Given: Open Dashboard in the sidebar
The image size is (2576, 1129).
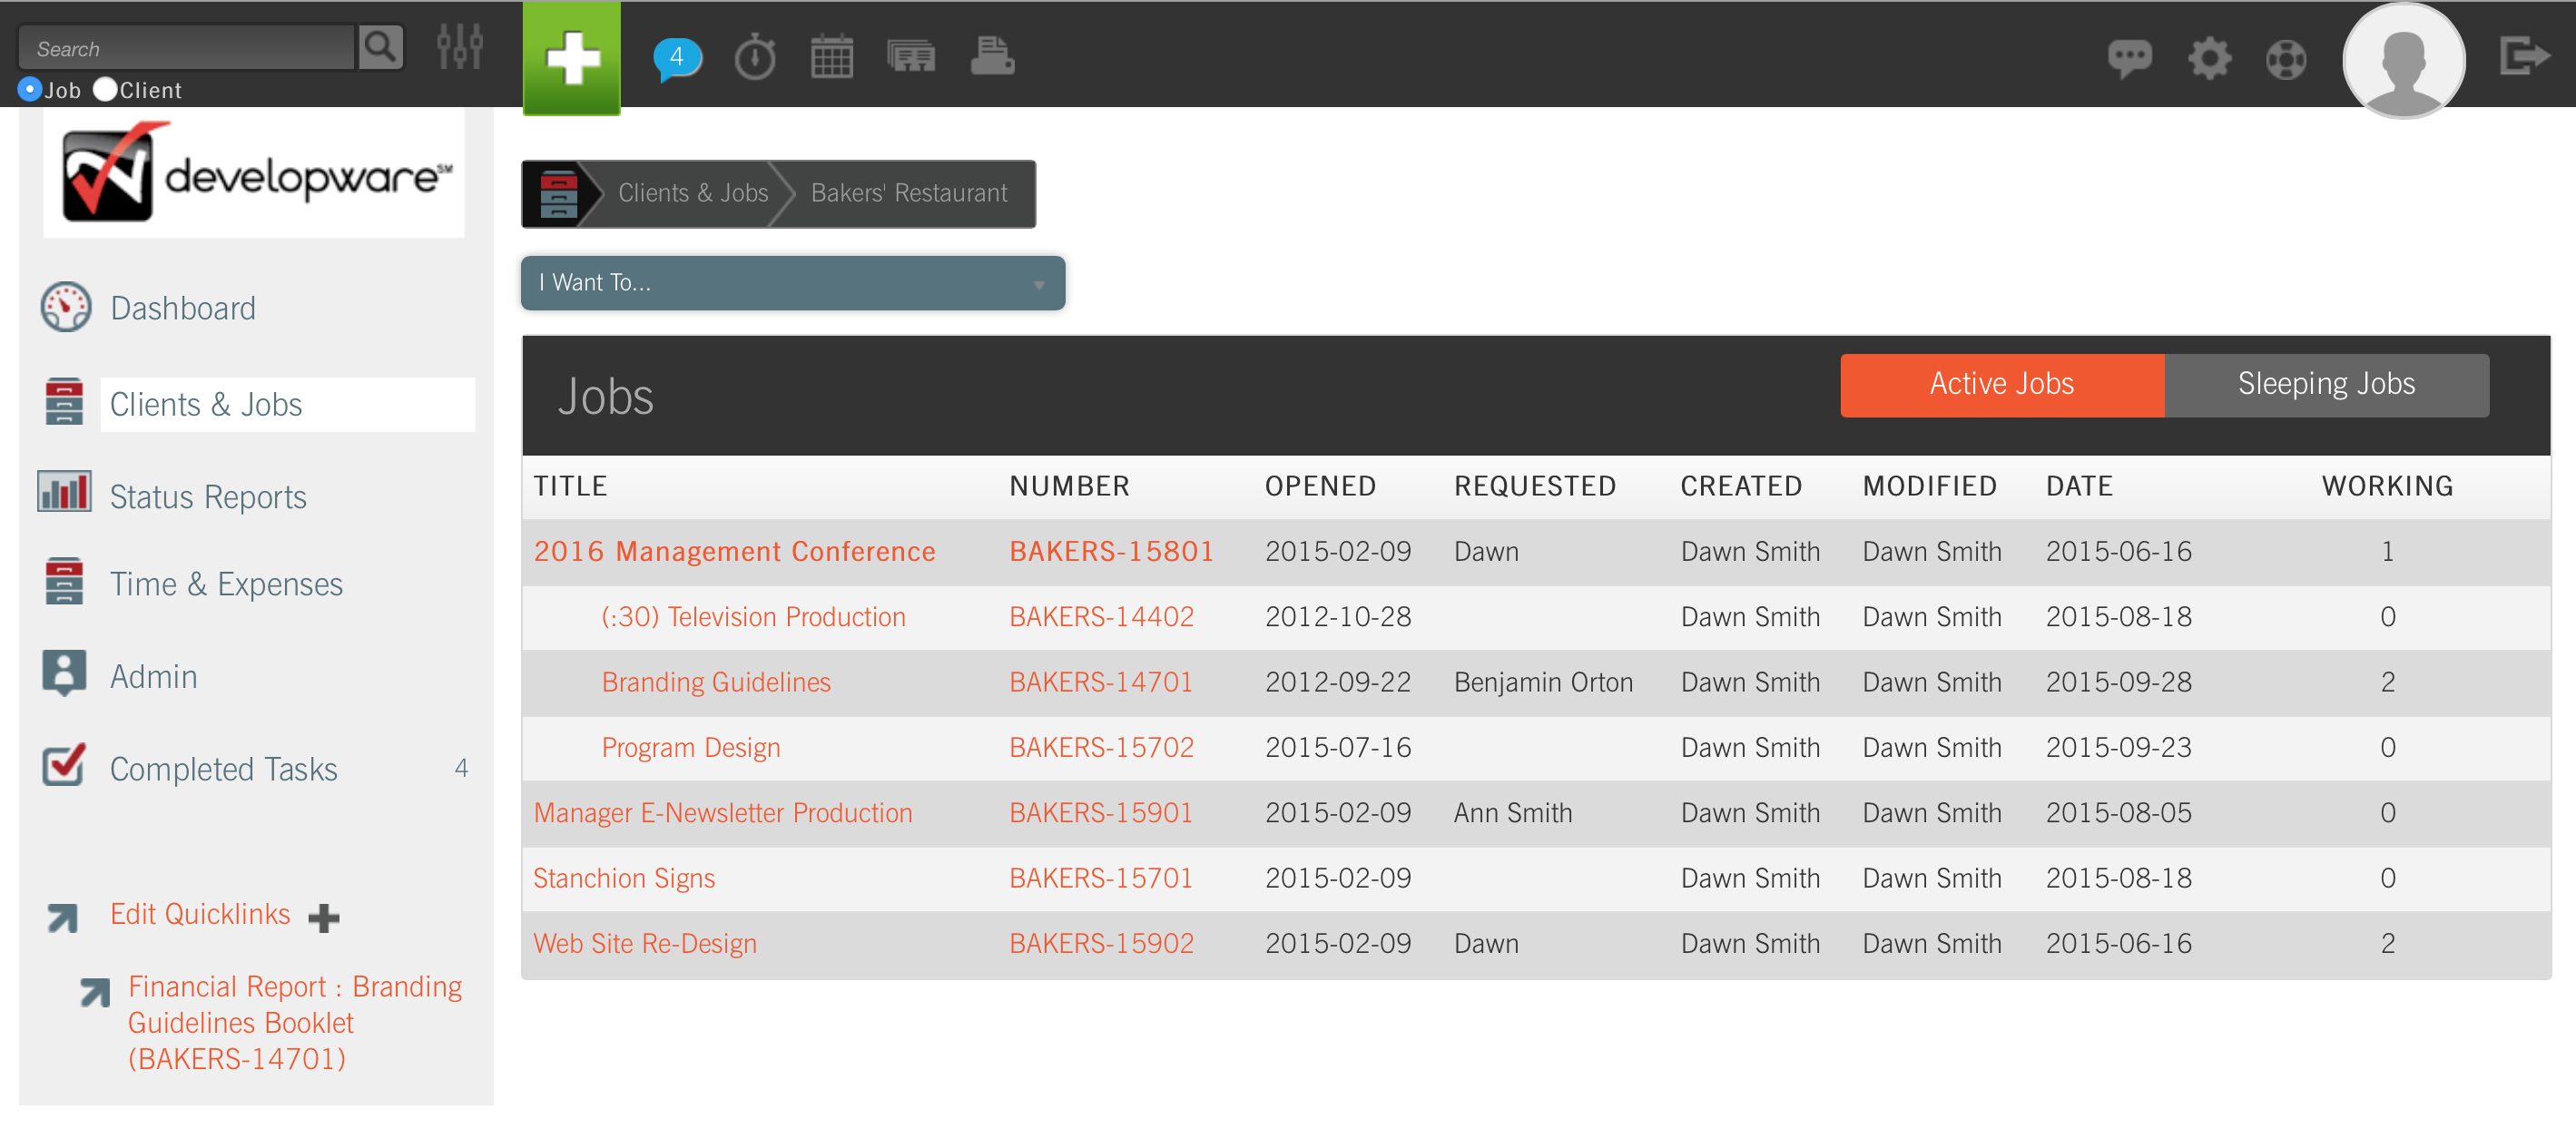Looking at the screenshot, I should click(183, 308).
